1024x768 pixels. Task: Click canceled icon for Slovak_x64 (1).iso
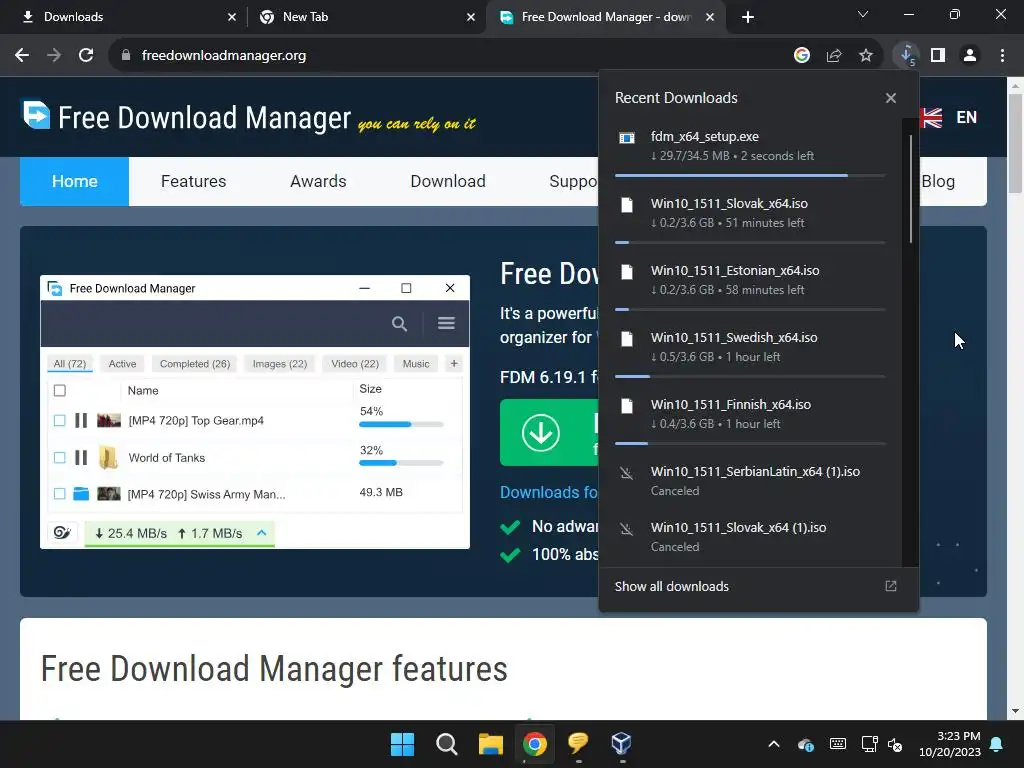coord(627,529)
